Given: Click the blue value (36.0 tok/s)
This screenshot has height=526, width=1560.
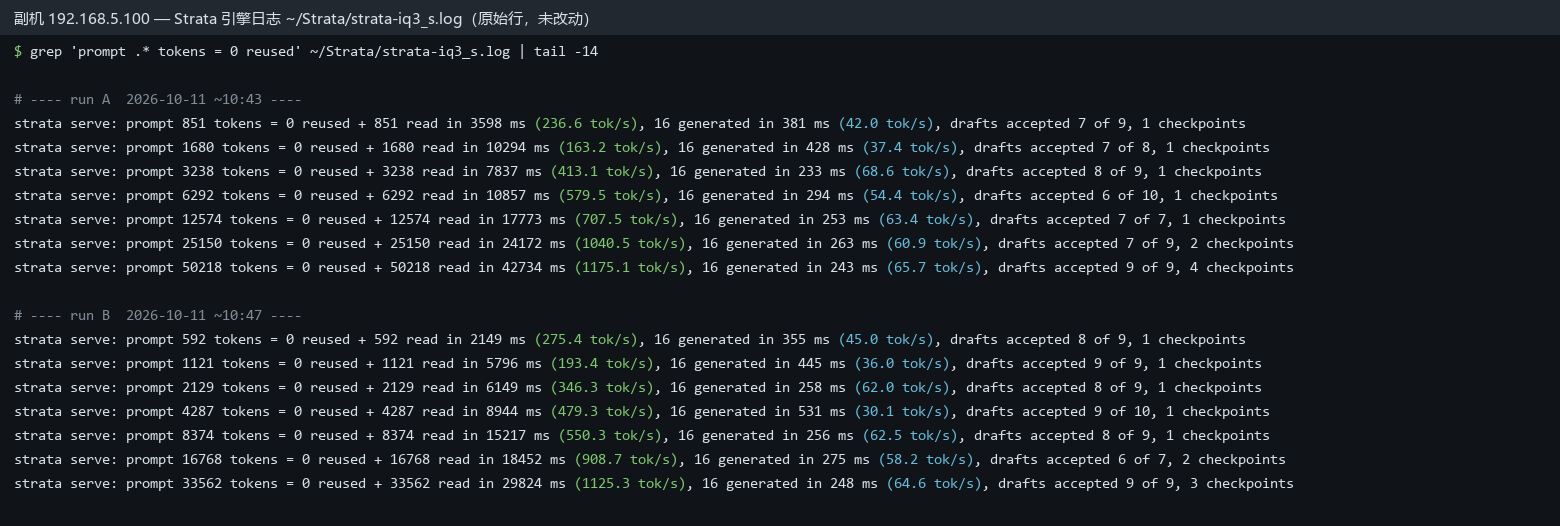Looking at the screenshot, I should click(902, 364).
